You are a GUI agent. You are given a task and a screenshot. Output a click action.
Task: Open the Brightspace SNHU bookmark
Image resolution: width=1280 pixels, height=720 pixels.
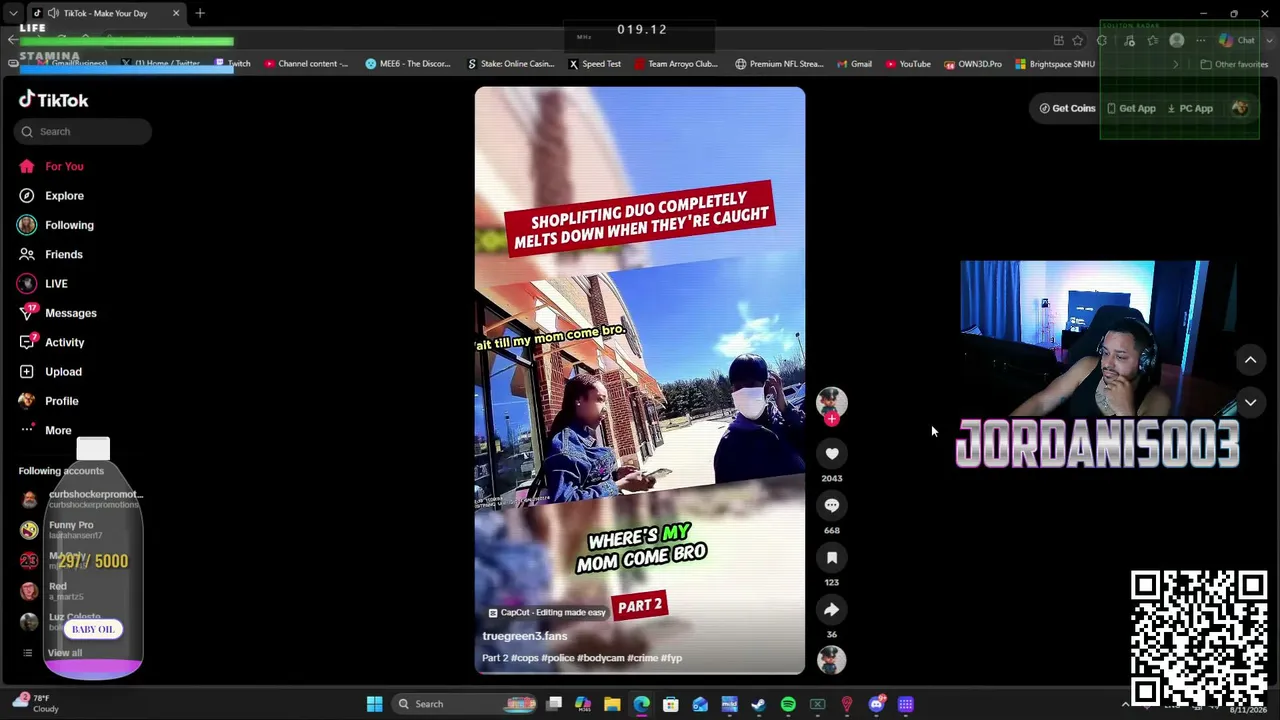click(x=1055, y=64)
